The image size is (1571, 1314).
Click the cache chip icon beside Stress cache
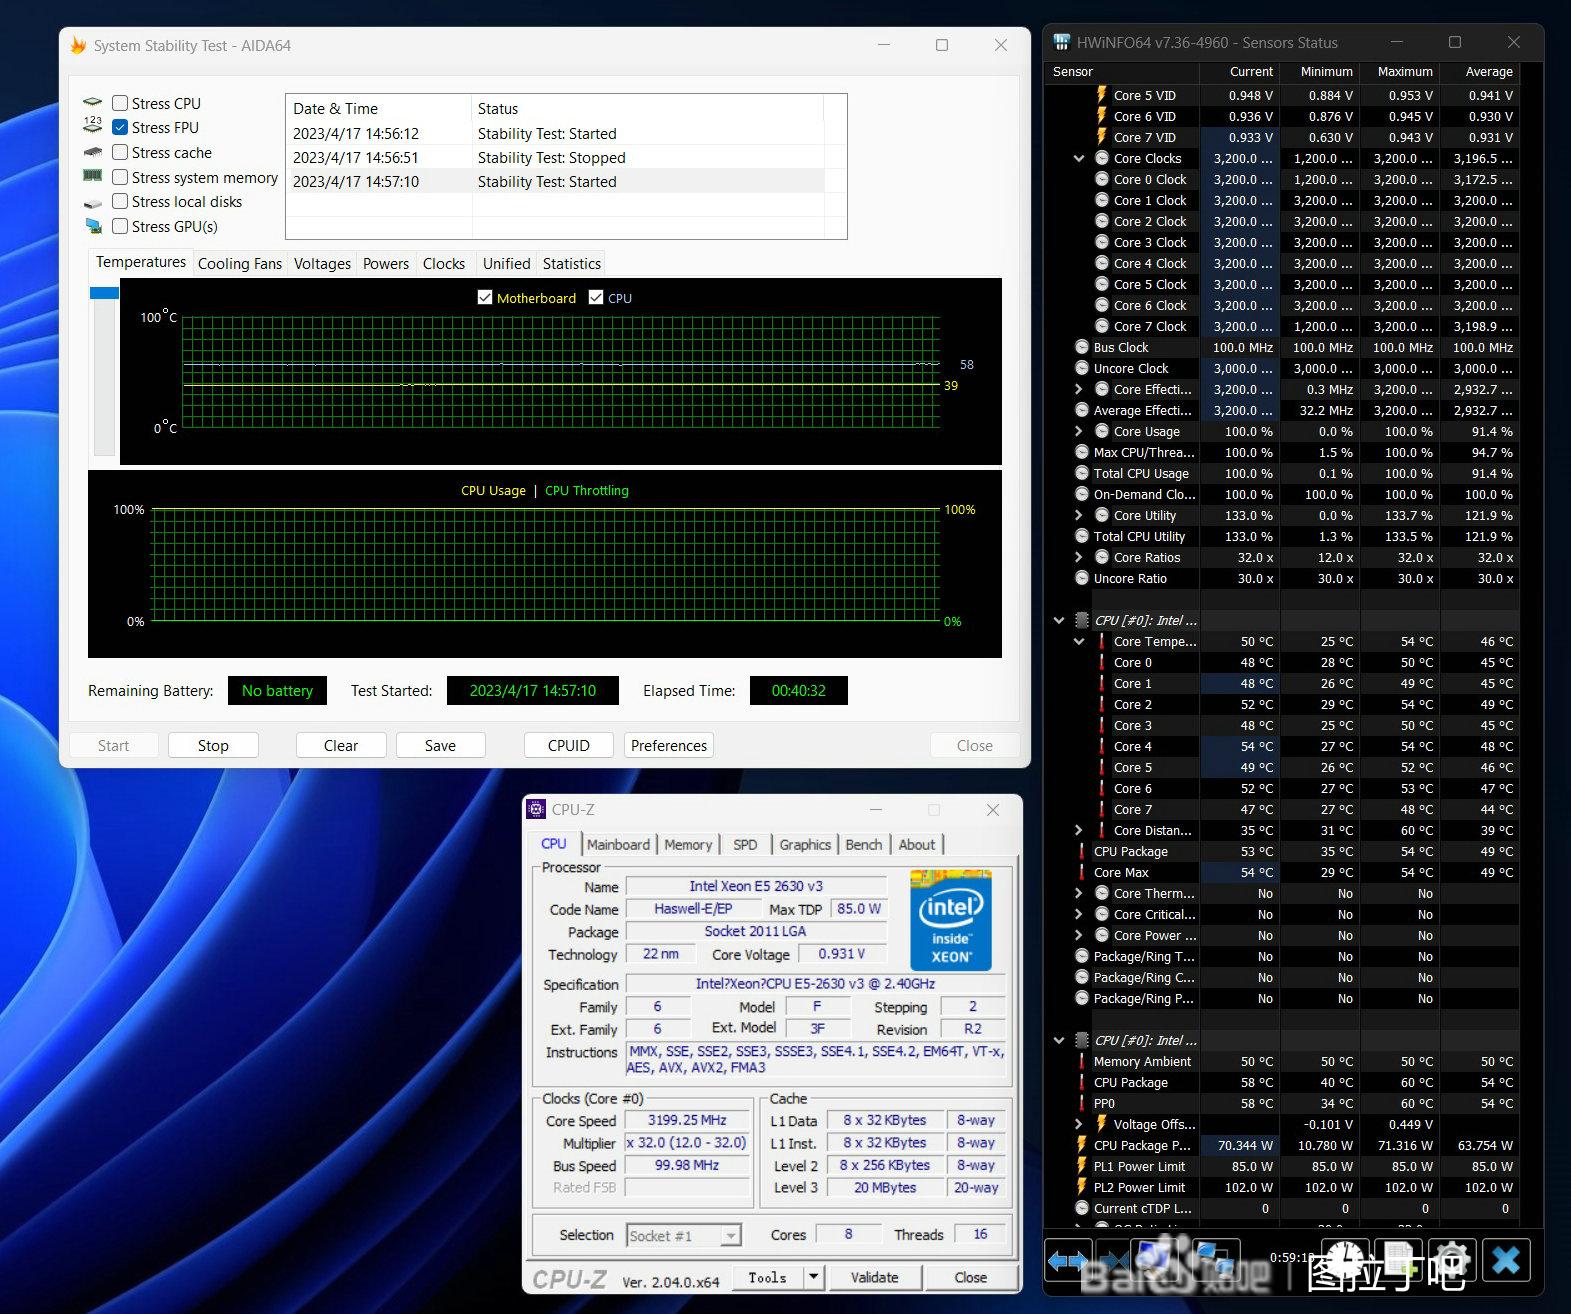[93, 152]
